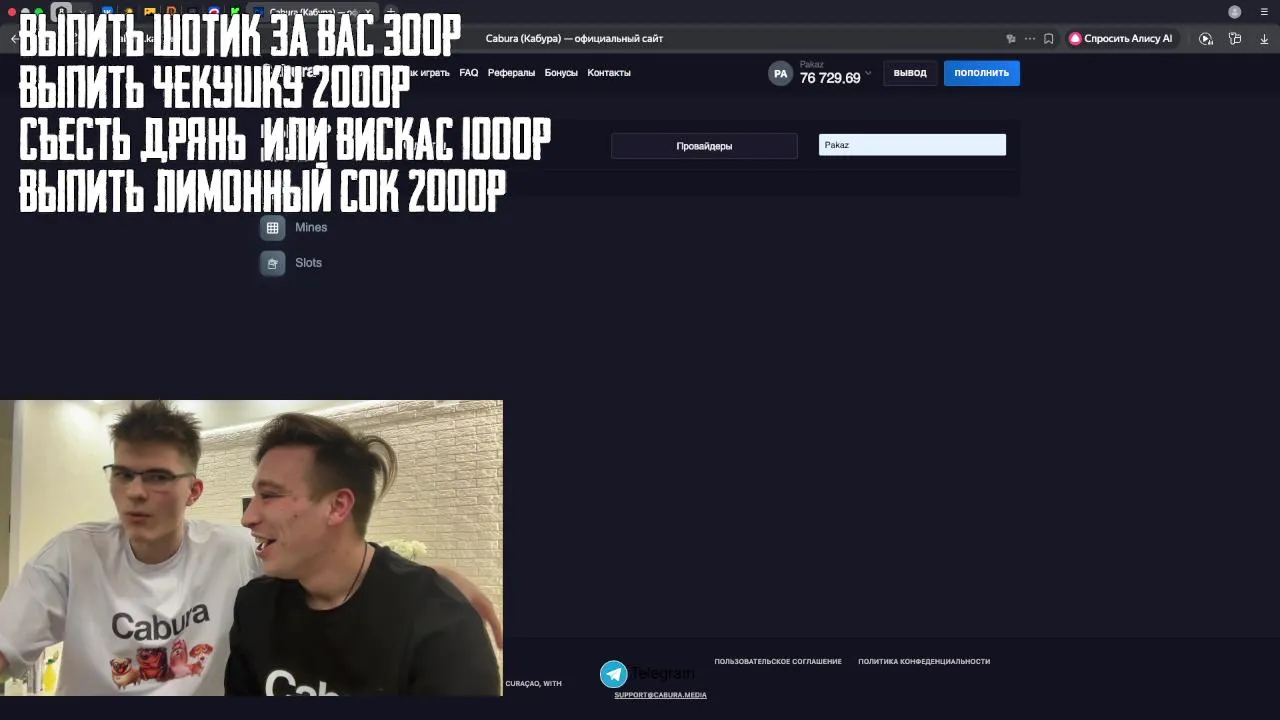
Task: Open the browser profile avatar
Action: click(x=1235, y=12)
